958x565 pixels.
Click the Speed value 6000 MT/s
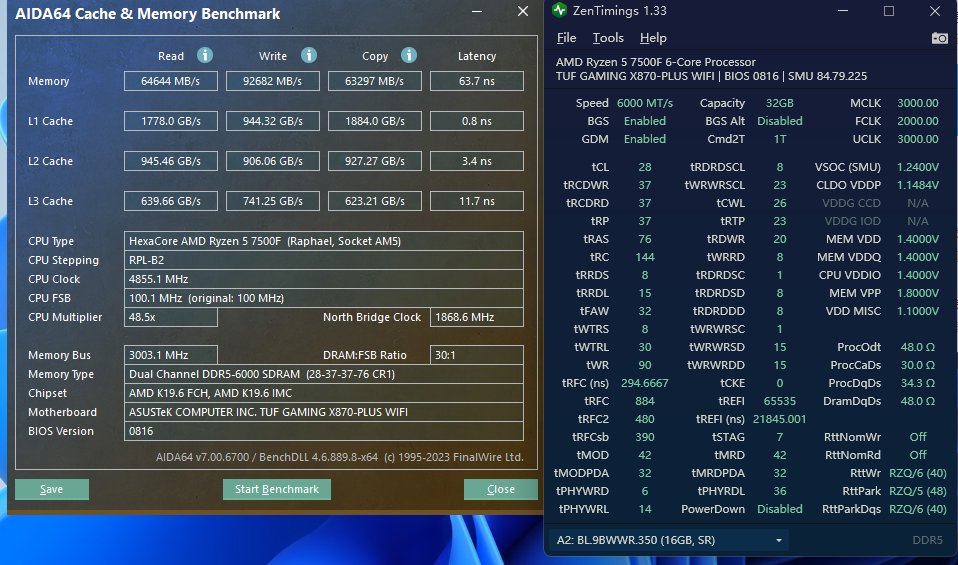coord(645,103)
